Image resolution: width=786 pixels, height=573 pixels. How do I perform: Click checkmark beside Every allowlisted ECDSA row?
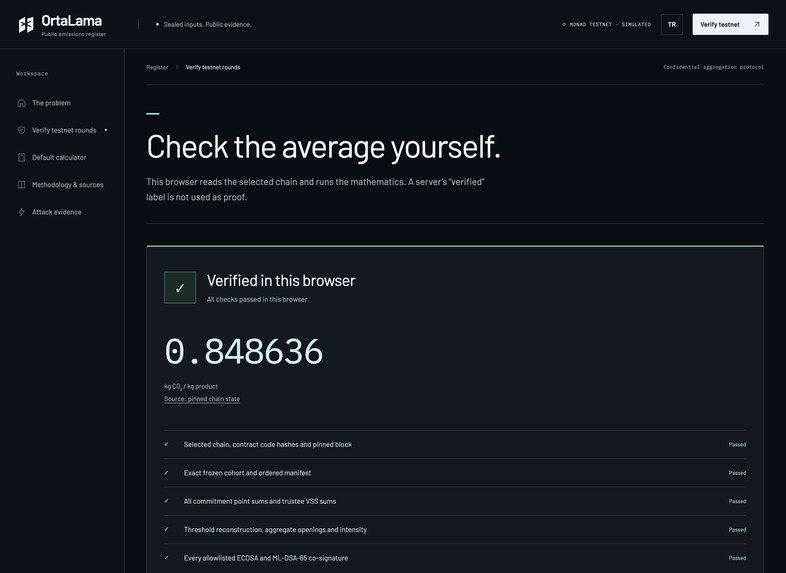166,557
